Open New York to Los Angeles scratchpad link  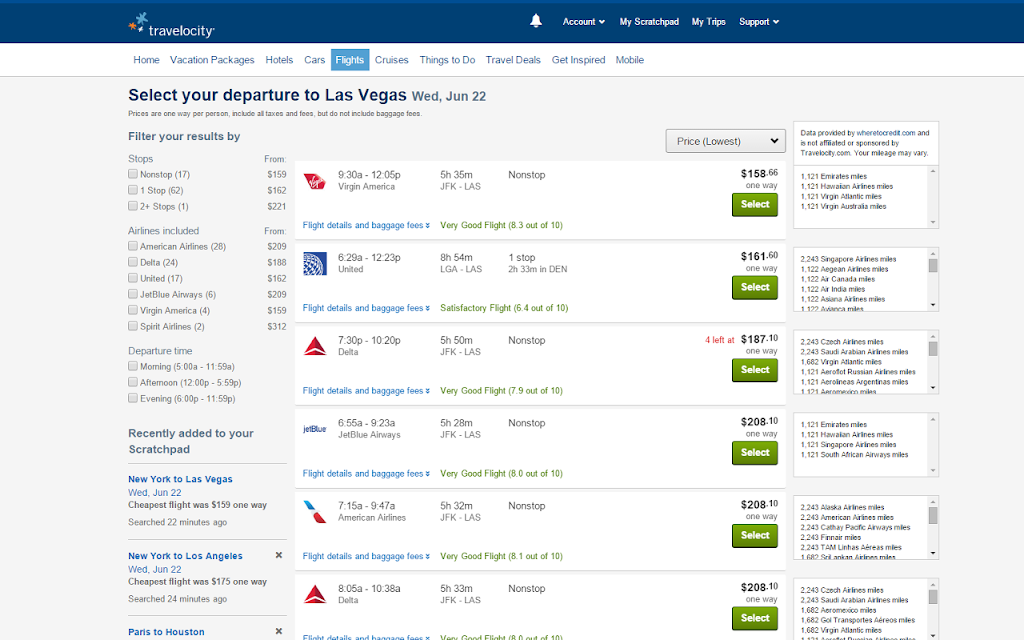click(x=185, y=556)
